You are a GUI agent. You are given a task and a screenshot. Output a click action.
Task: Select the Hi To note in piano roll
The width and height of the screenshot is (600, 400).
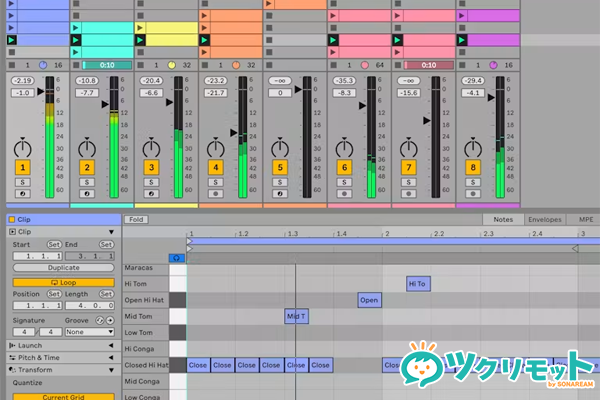tap(418, 284)
